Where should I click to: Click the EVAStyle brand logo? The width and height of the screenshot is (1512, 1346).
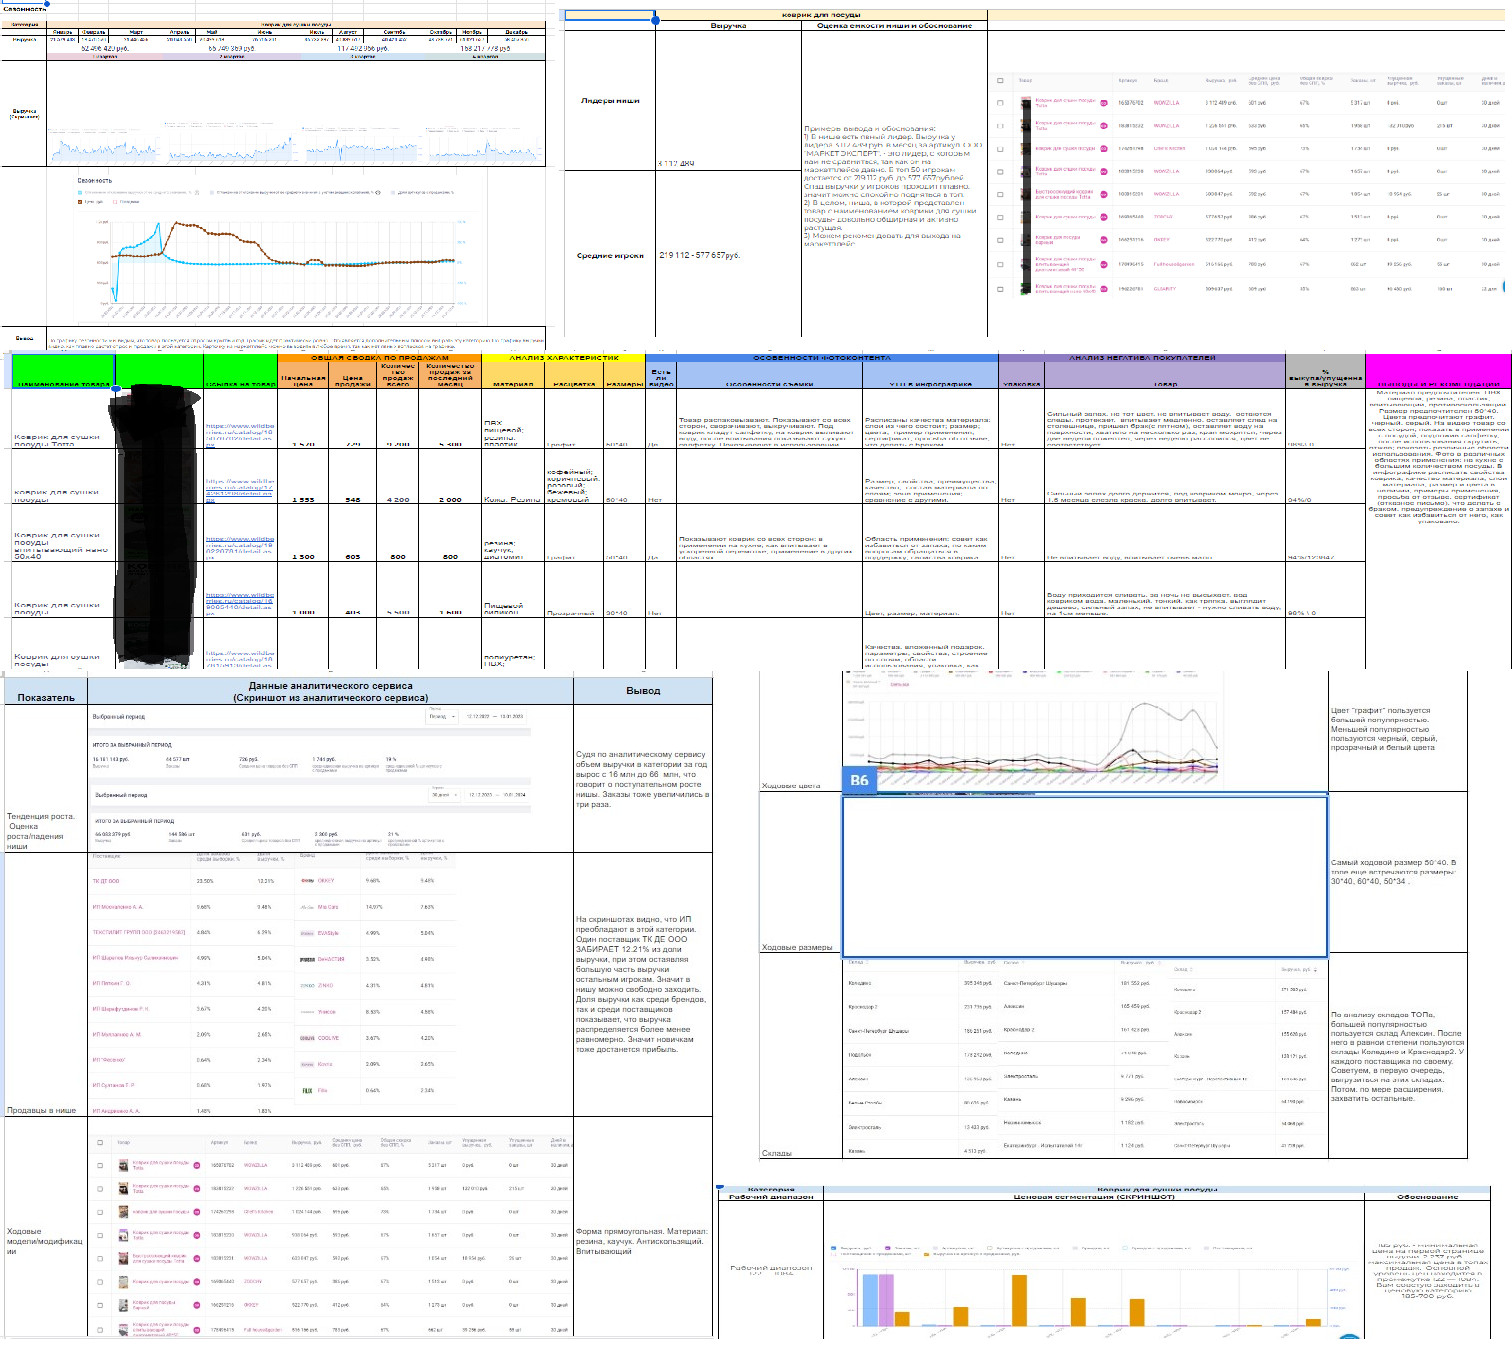pyautogui.click(x=307, y=933)
